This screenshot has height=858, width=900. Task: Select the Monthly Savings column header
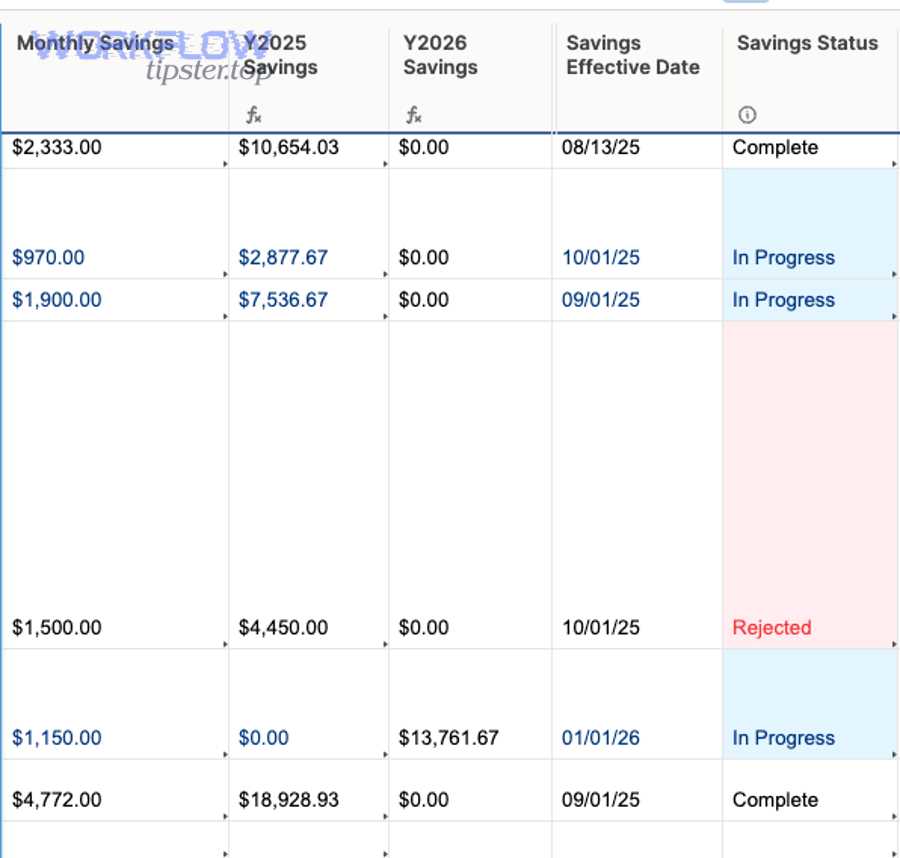point(95,44)
